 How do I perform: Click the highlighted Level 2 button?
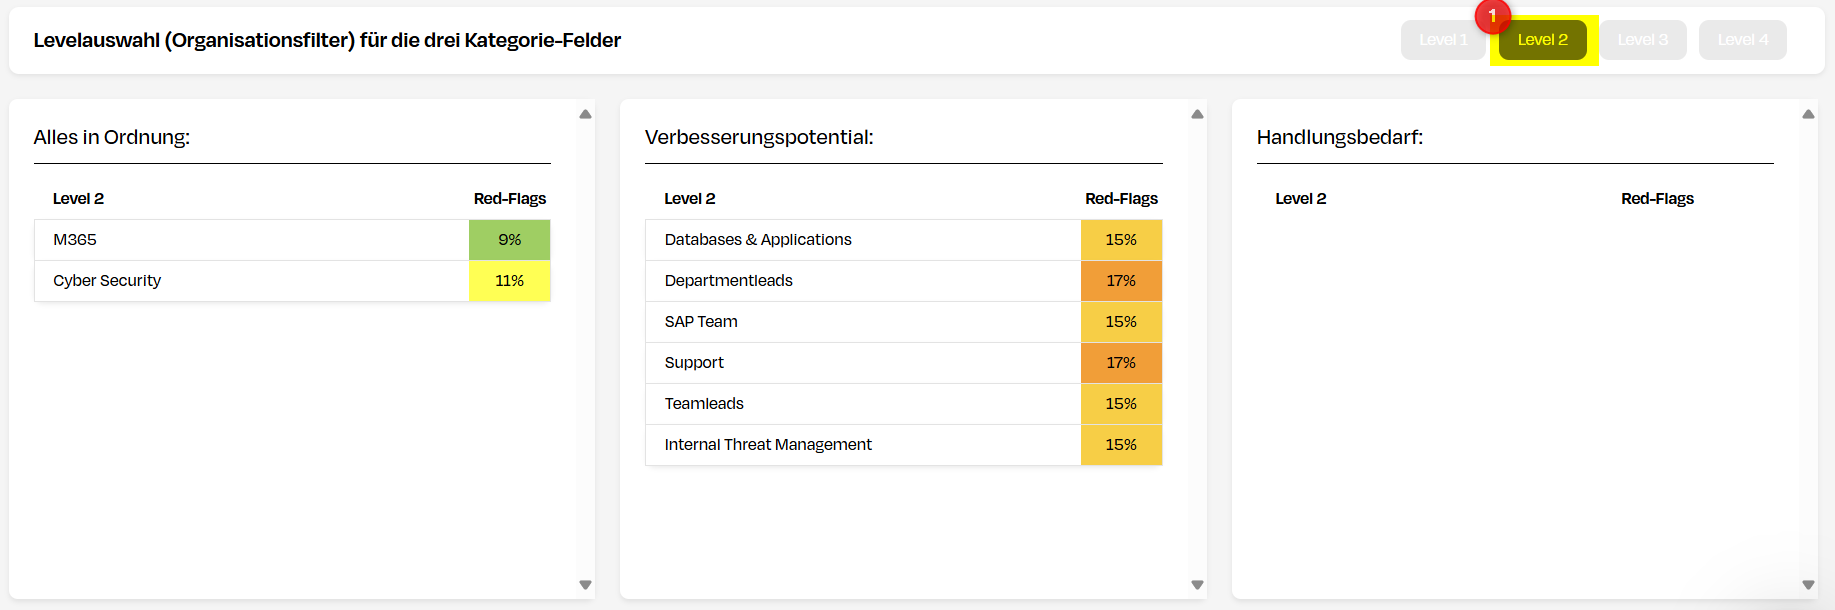click(x=1544, y=39)
